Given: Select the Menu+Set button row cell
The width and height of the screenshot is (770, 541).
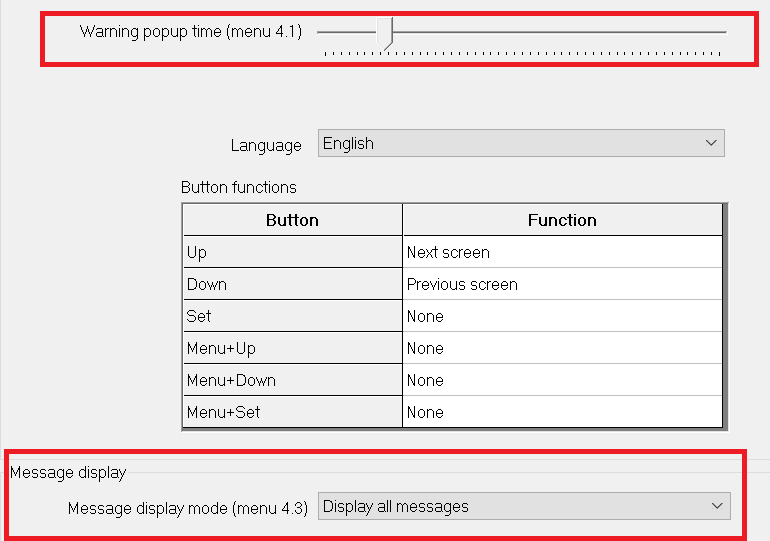Looking at the screenshot, I should pyautogui.click(x=292, y=412).
